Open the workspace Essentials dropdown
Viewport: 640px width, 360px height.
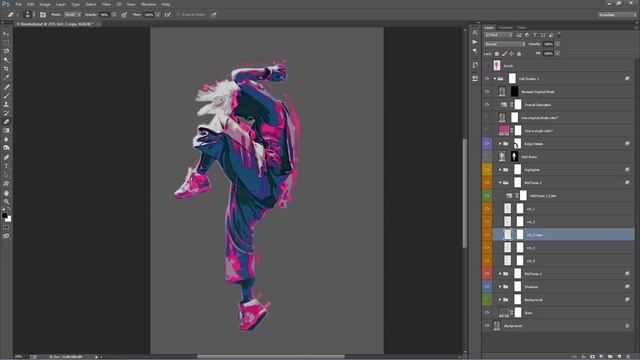coord(617,15)
